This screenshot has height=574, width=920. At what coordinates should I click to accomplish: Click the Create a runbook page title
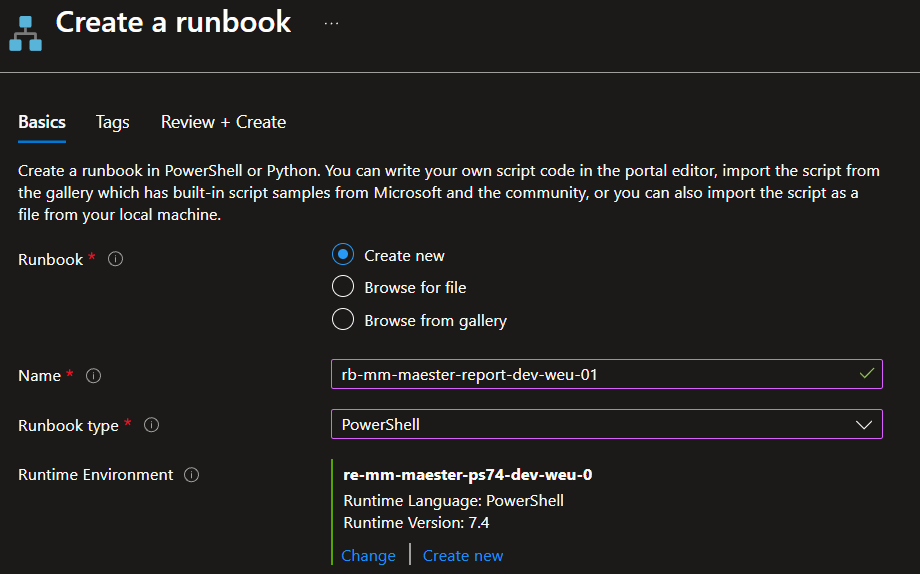point(173,23)
